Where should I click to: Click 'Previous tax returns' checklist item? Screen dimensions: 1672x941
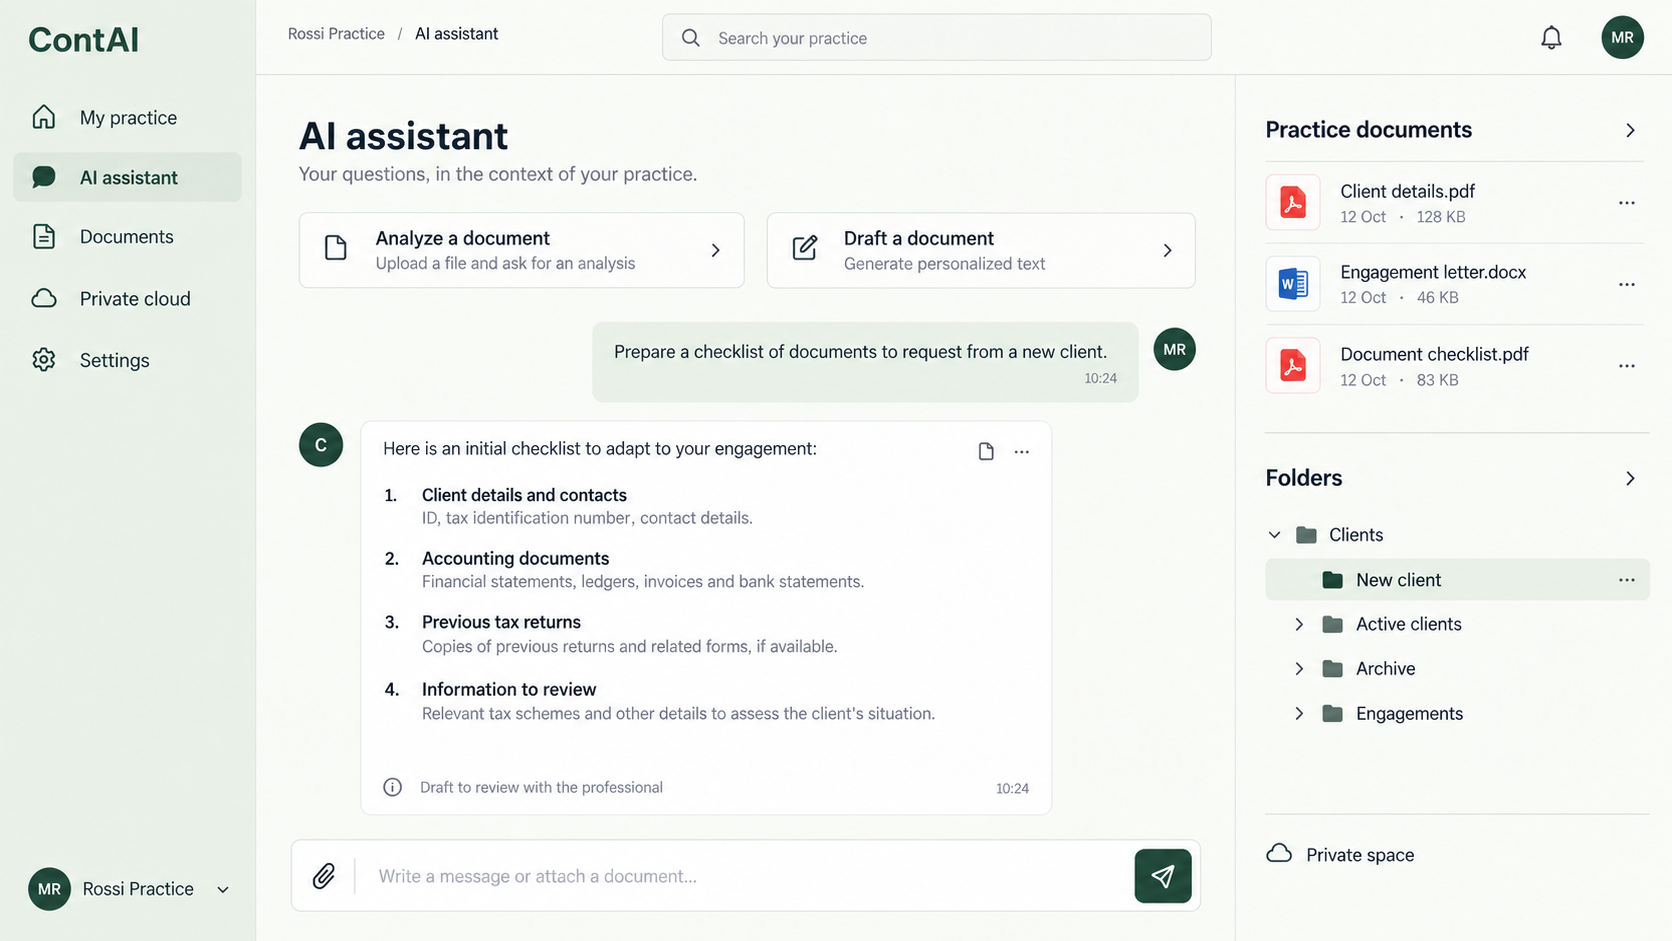point(501,622)
